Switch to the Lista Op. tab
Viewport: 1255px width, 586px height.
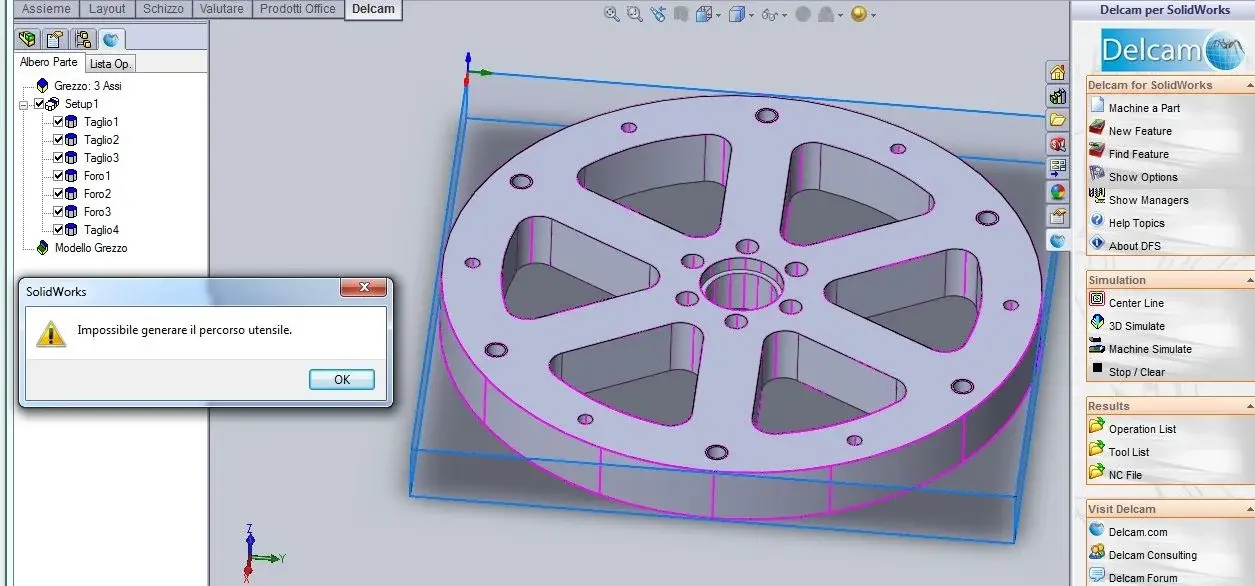click(110, 63)
